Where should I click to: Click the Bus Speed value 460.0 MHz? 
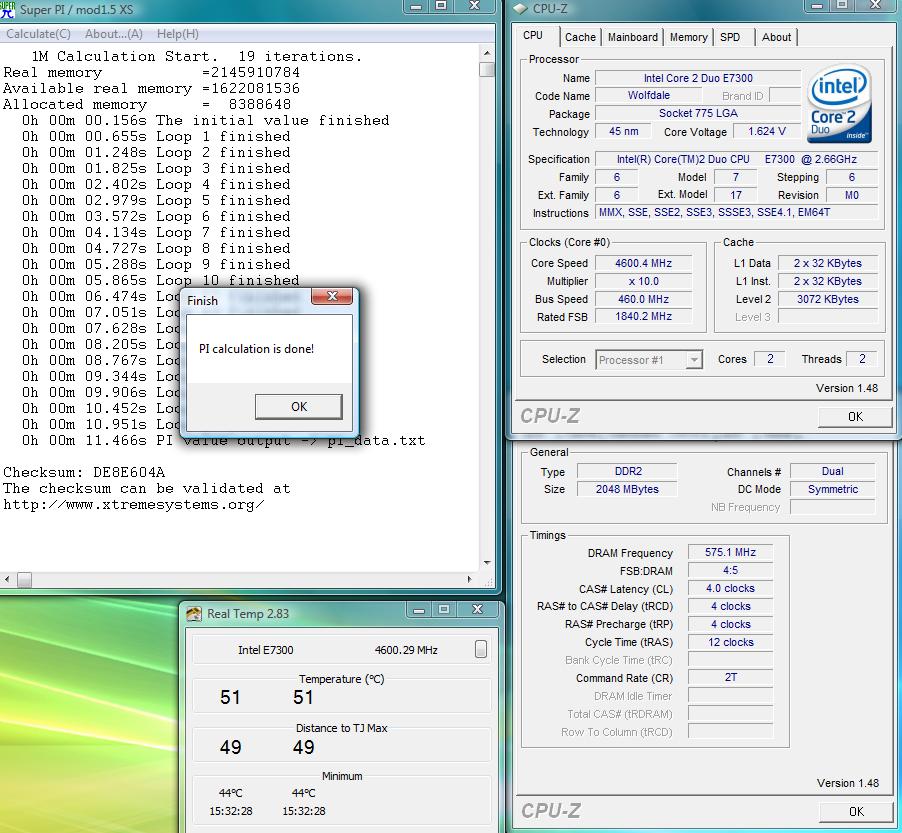(643, 299)
